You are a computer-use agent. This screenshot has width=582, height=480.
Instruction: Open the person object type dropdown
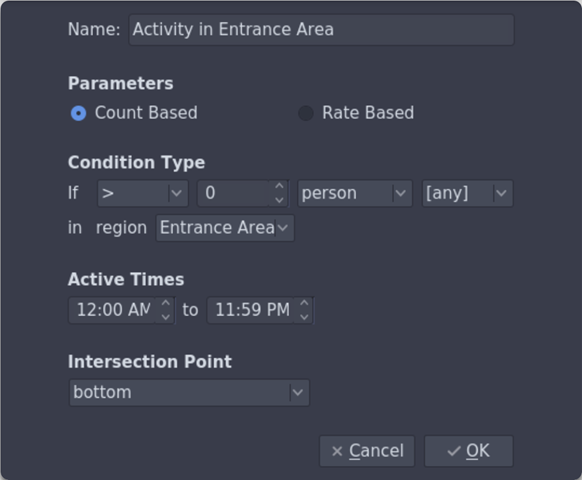(355, 193)
